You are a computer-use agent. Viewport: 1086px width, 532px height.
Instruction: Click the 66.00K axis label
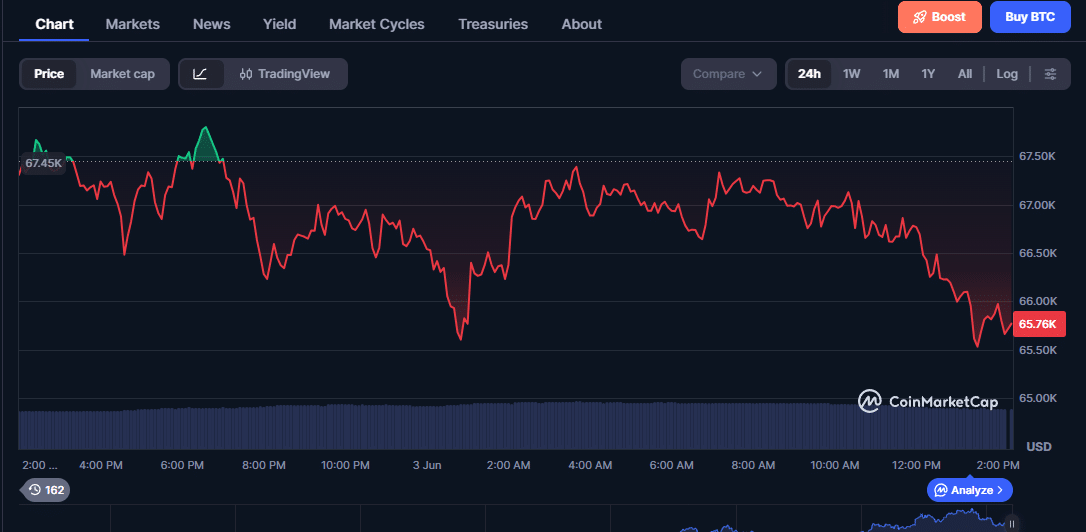1037,301
